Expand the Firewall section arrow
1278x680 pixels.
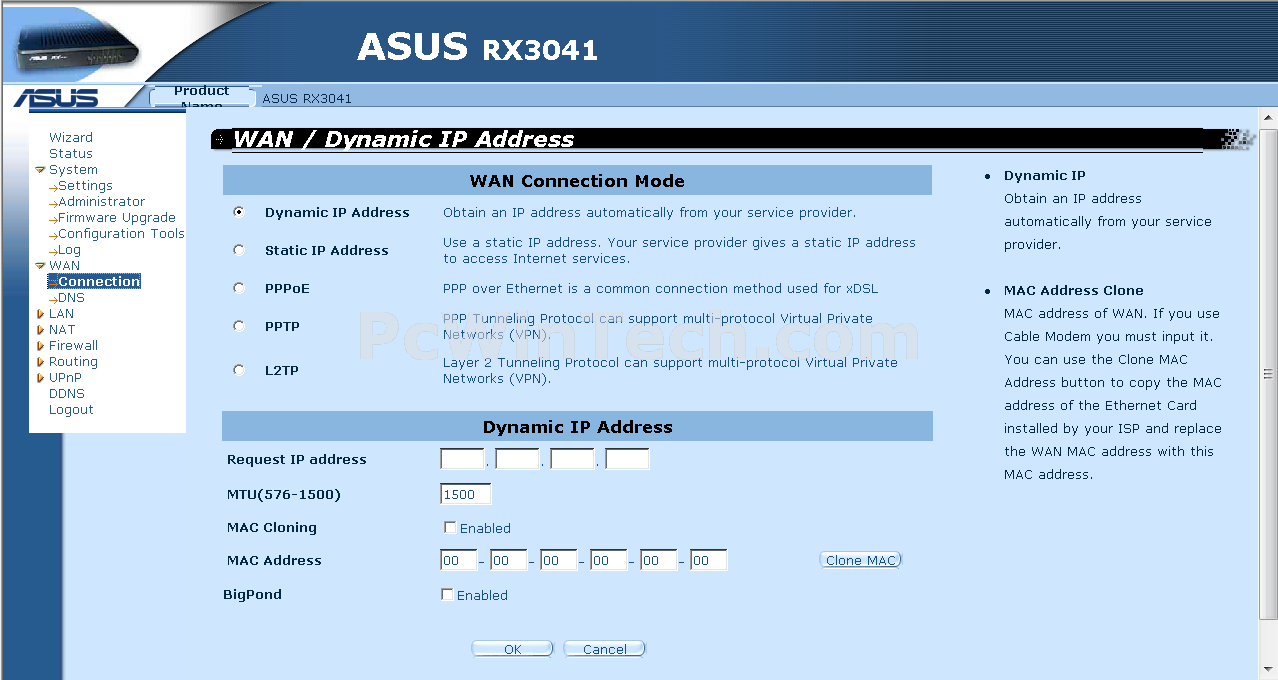click(40, 346)
